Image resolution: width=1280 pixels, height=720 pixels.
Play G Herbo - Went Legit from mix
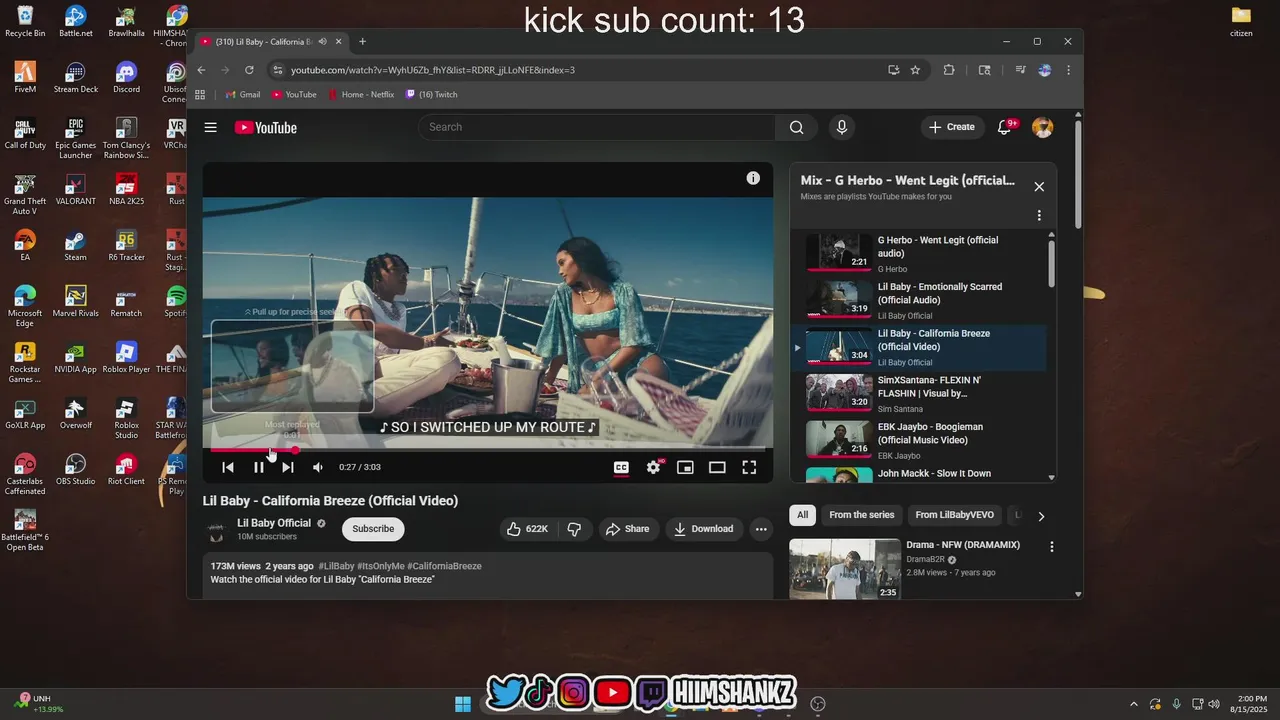pos(918,254)
